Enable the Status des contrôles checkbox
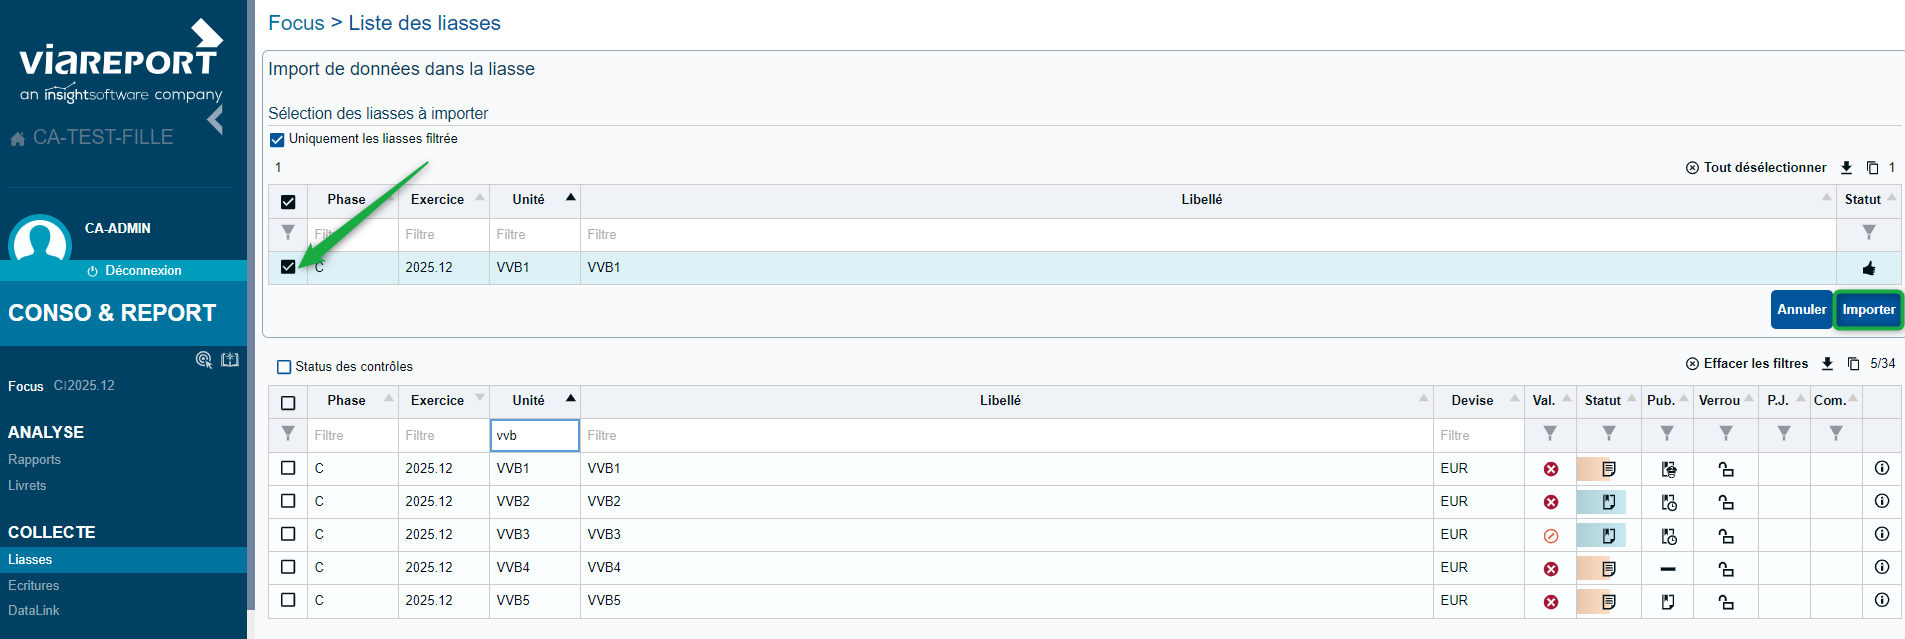 coord(284,367)
